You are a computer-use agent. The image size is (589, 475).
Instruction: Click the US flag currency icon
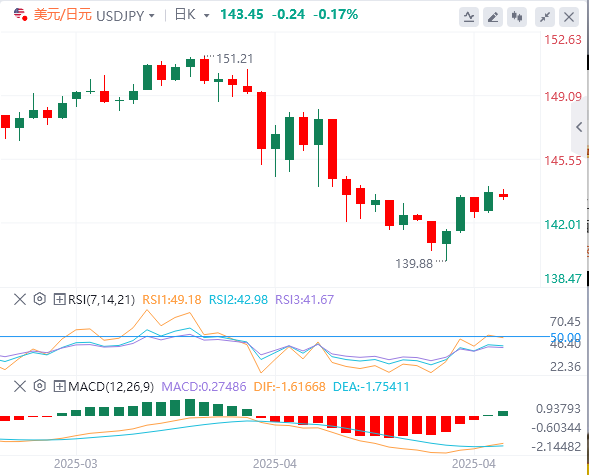click(20, 15)
